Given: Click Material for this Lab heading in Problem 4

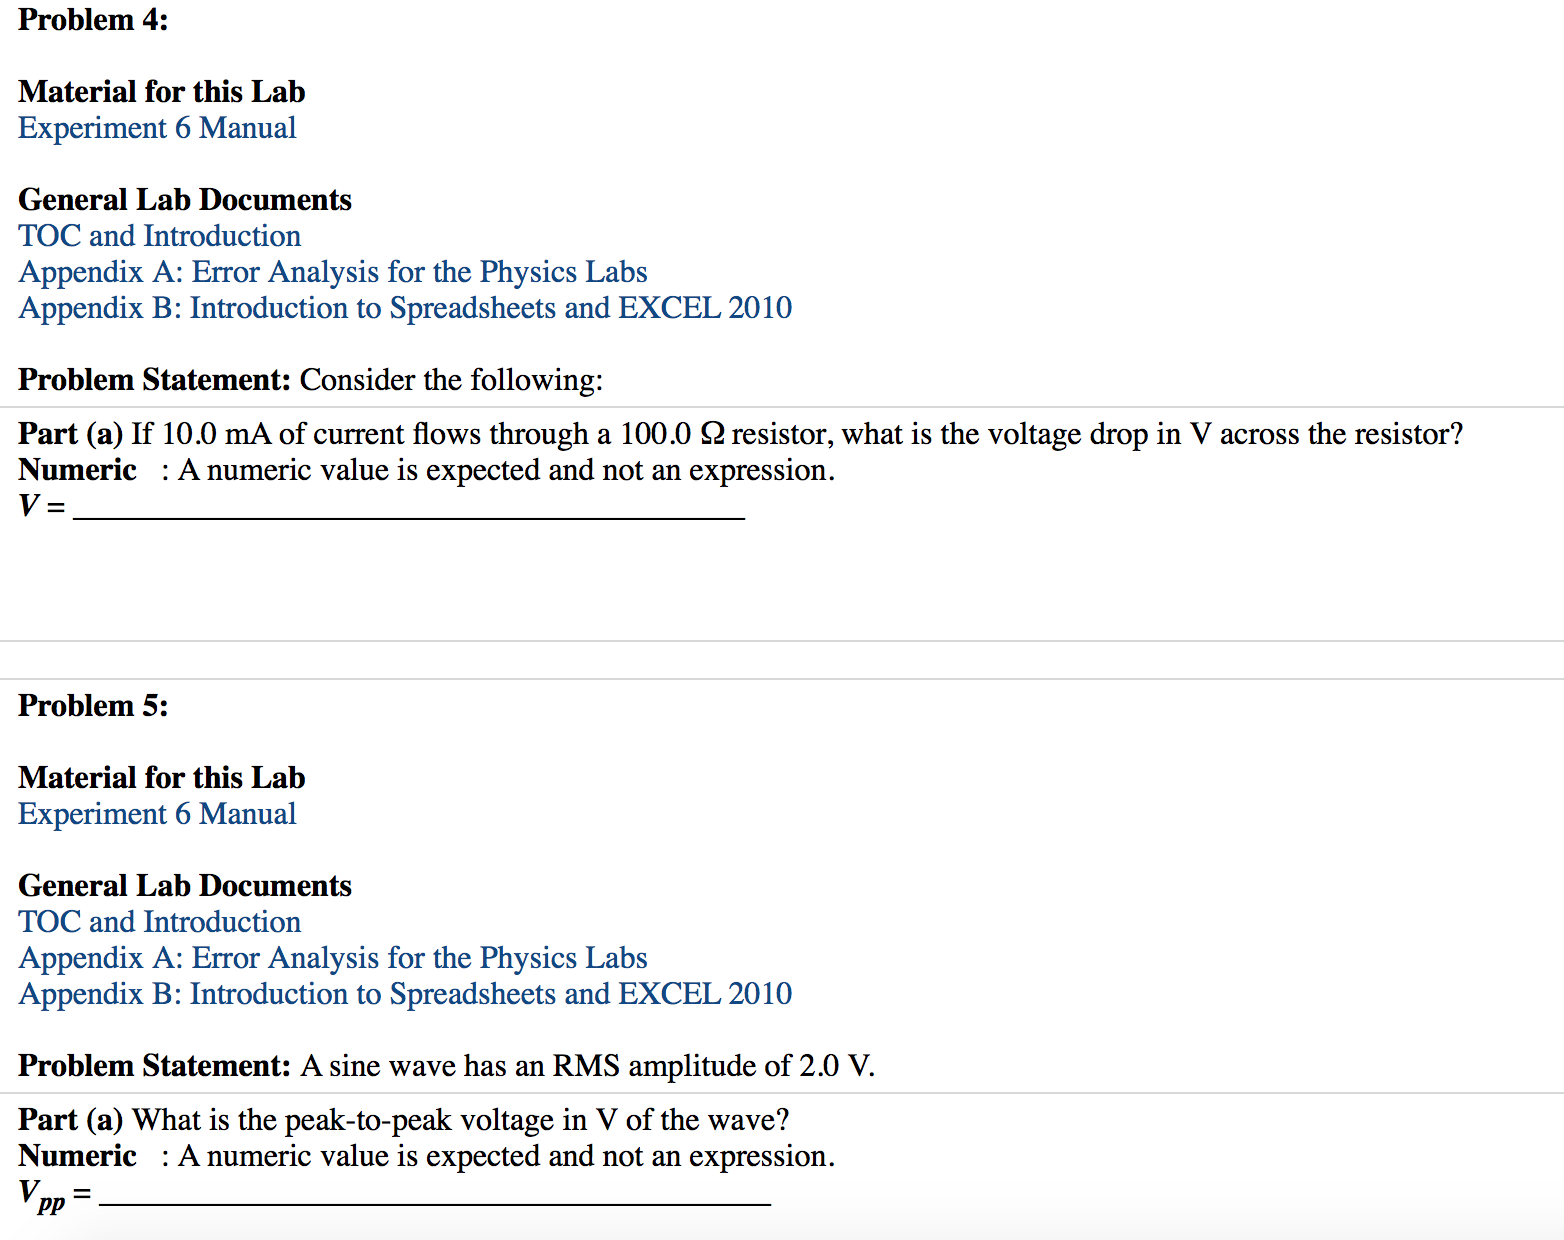Looking at the screenshot, I should click(x=162, y=92).
